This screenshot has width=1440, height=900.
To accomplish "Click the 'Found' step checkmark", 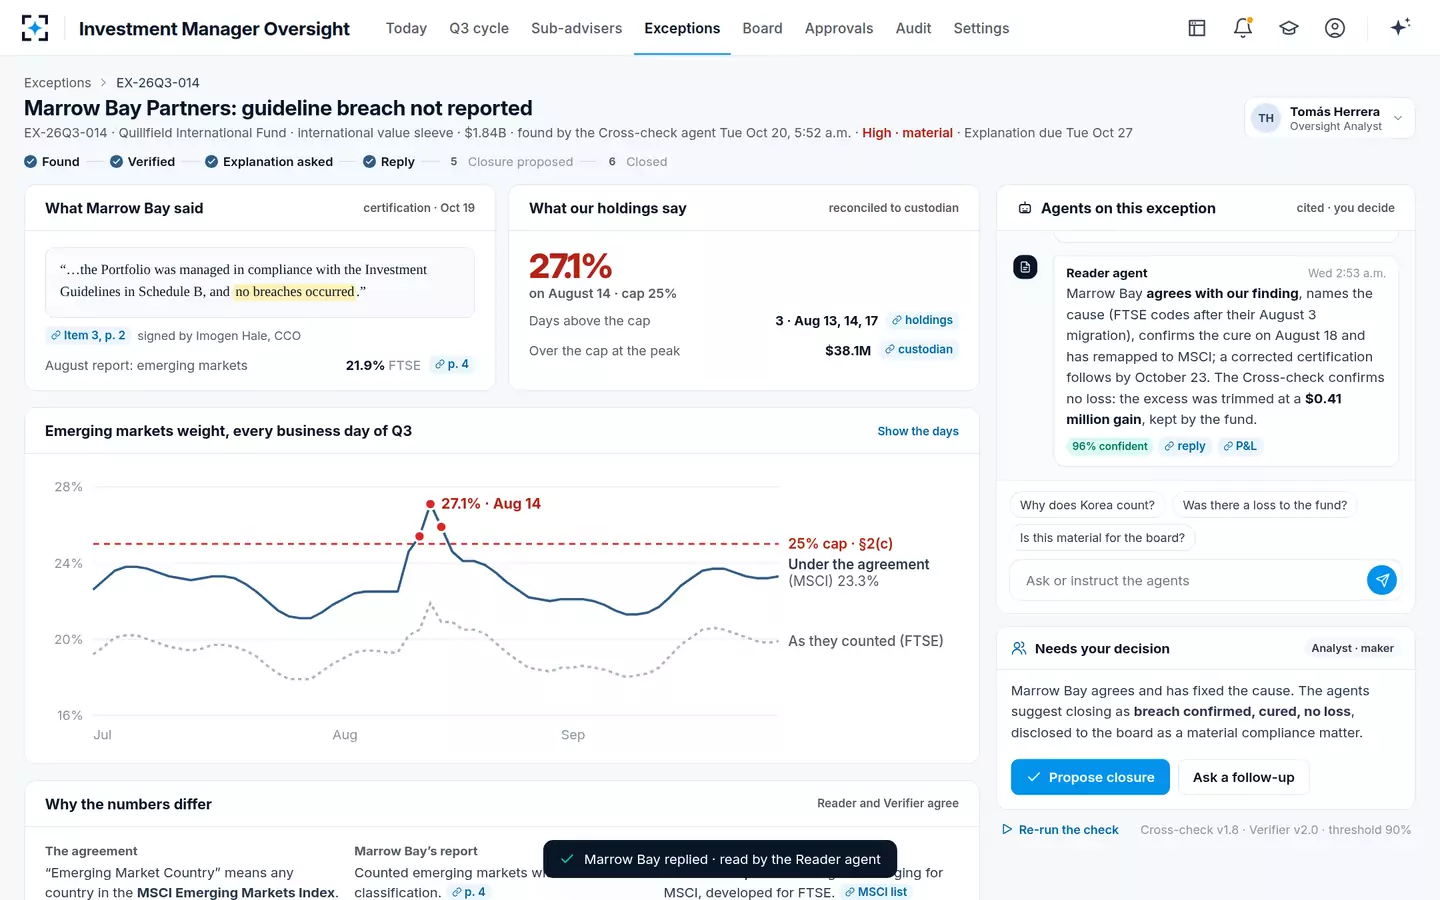I will [x=31, y=161].
